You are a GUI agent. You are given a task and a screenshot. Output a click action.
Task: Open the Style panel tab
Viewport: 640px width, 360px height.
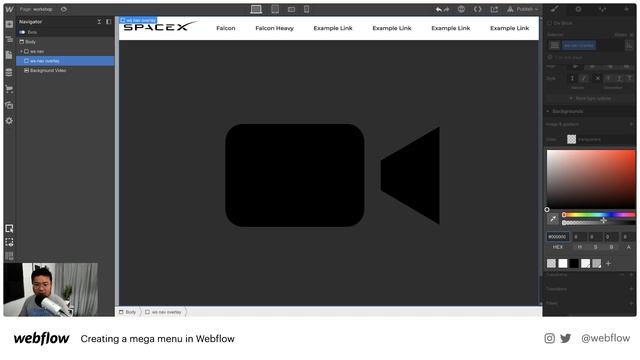pos(554,9)
